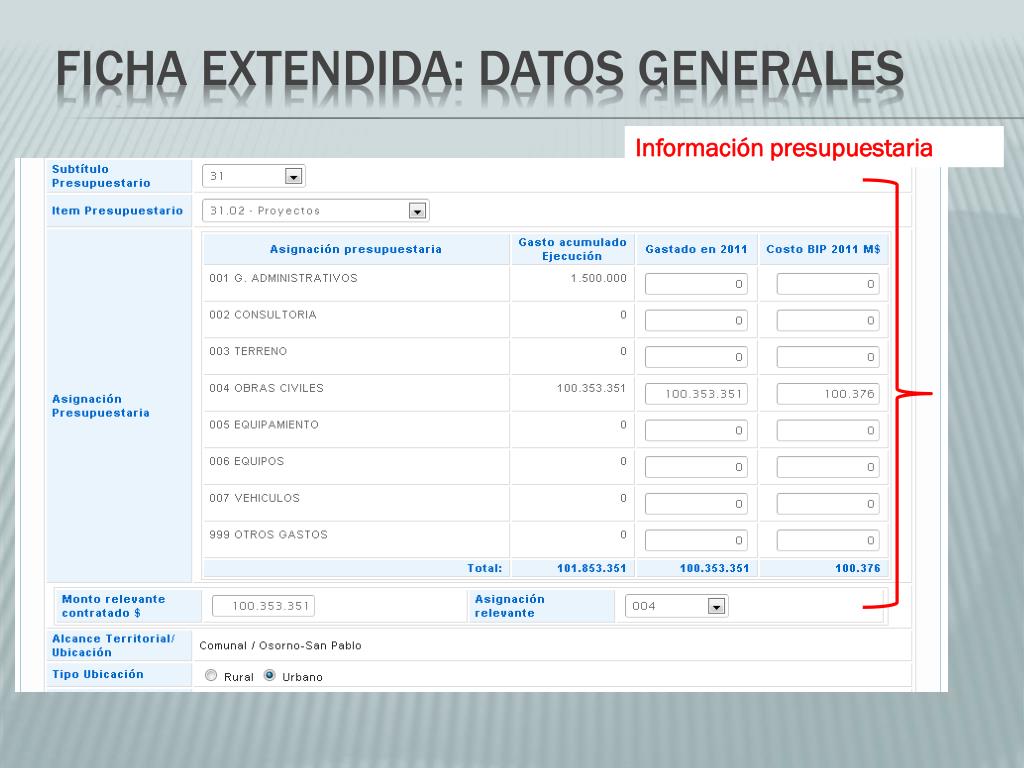Click the Monto relevante contratado input field
1024x768 pixels.
(263, 606)
